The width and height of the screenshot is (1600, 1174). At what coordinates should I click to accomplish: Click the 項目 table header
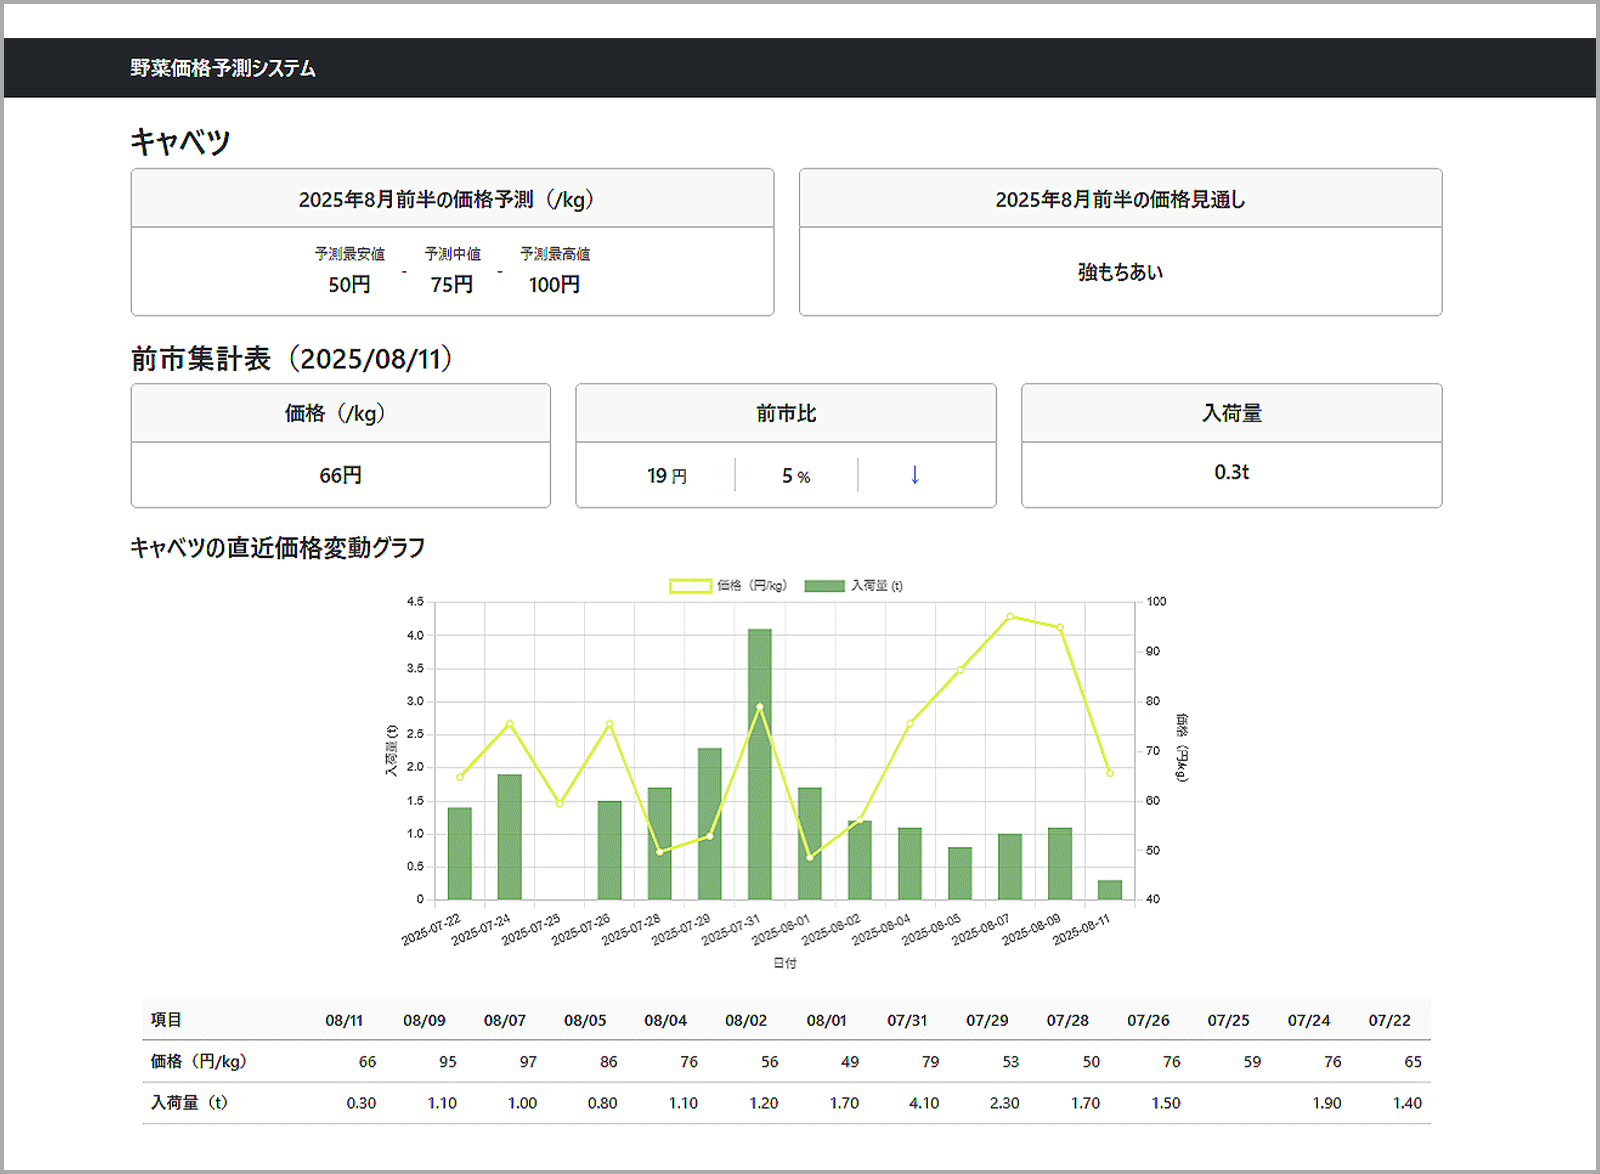click(x=166, y=1020)
